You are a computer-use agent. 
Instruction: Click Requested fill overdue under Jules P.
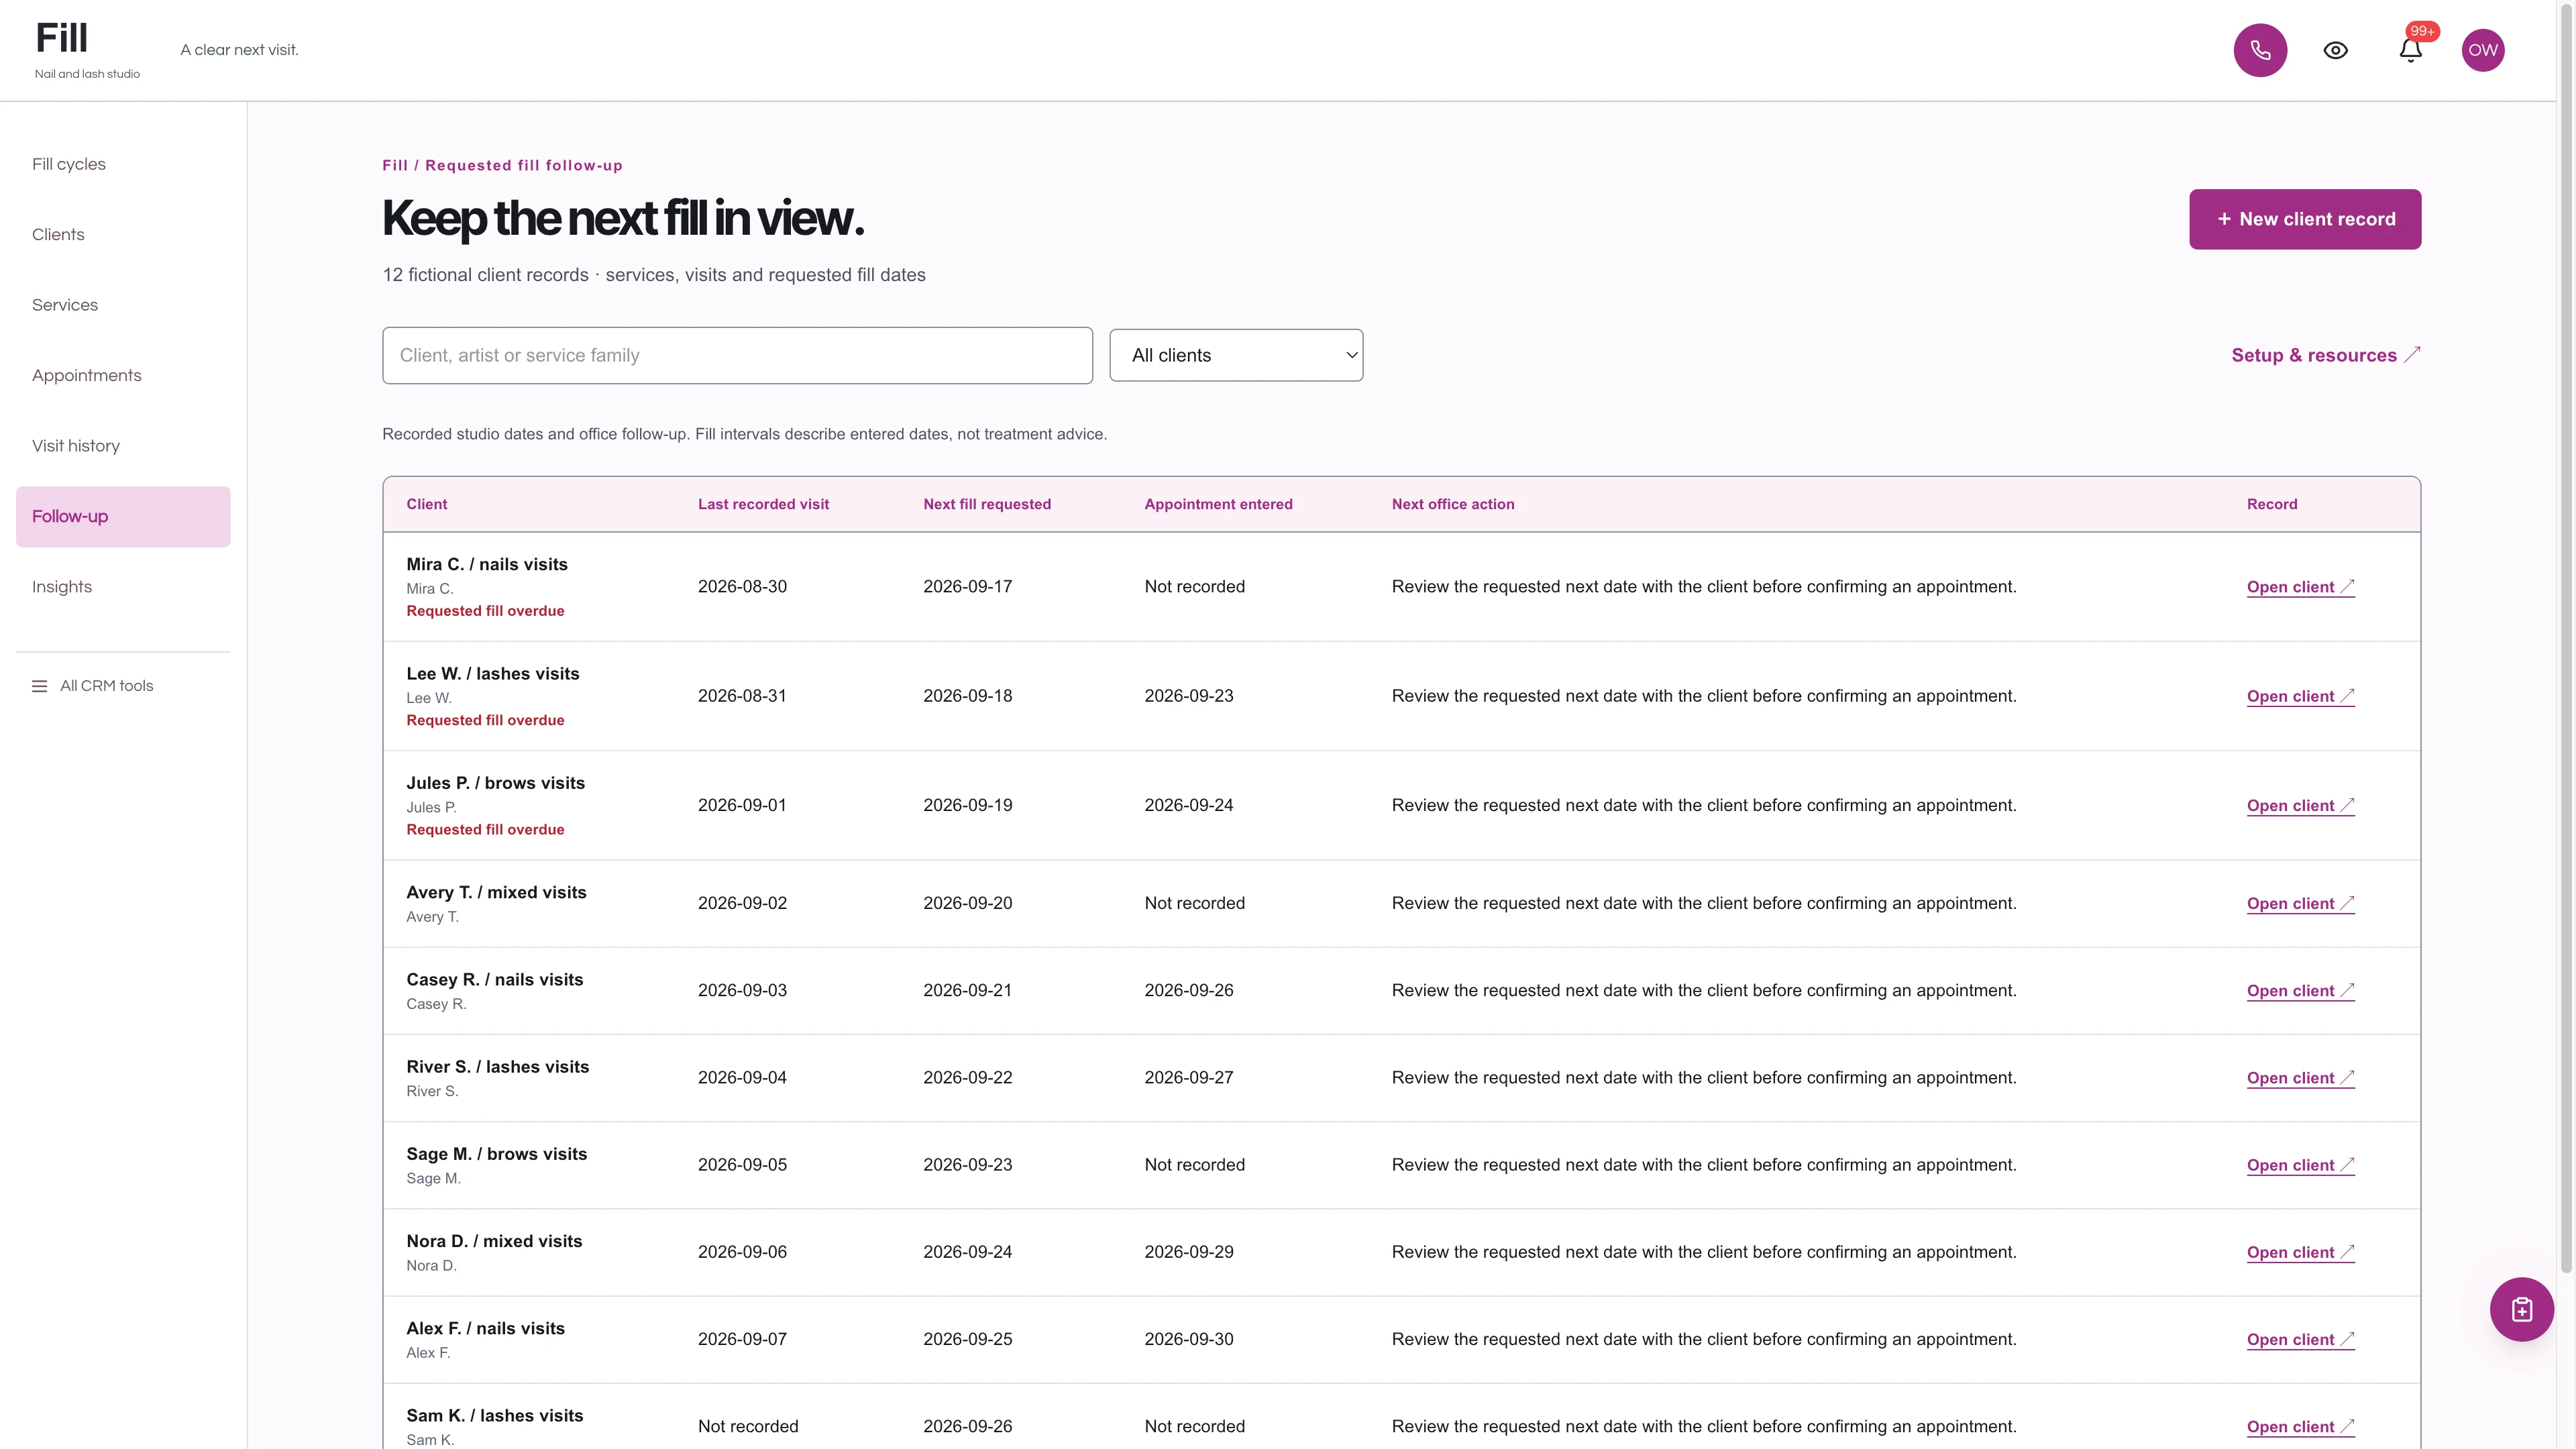point(485,829)
